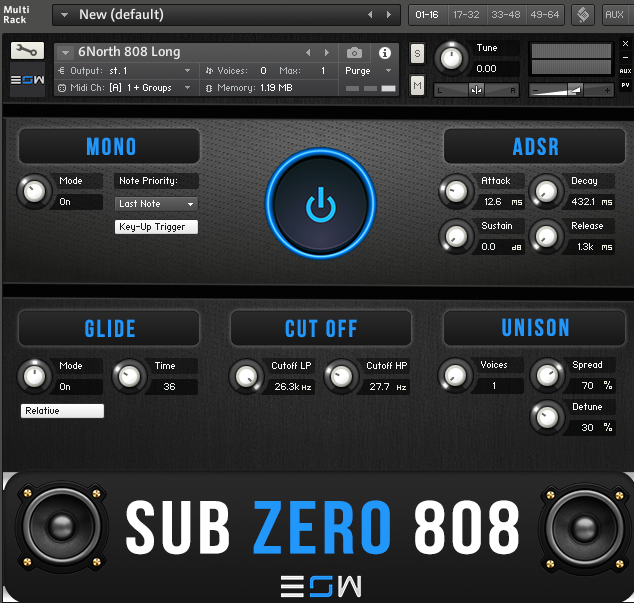Click the UNISON section header
This screenshot has width=634, height=603.
(x=535, y=328)
